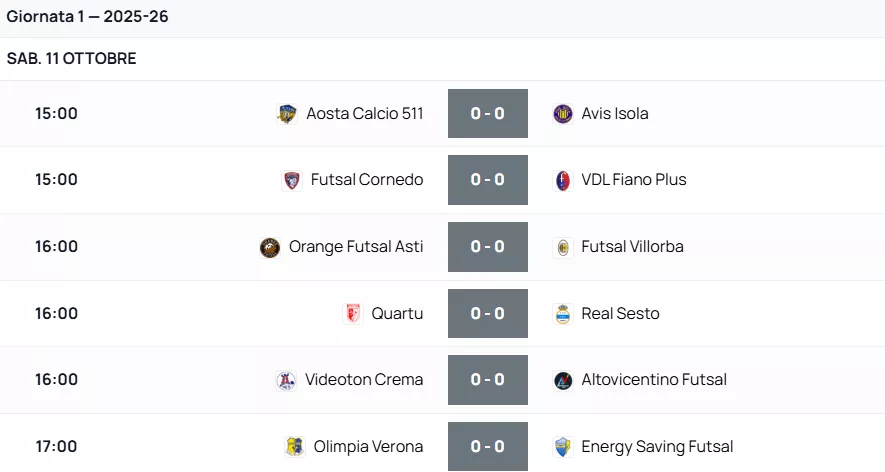Click the Energy Saving Futsal crest
The image size is (885, 472).
[x=563, y=447]
